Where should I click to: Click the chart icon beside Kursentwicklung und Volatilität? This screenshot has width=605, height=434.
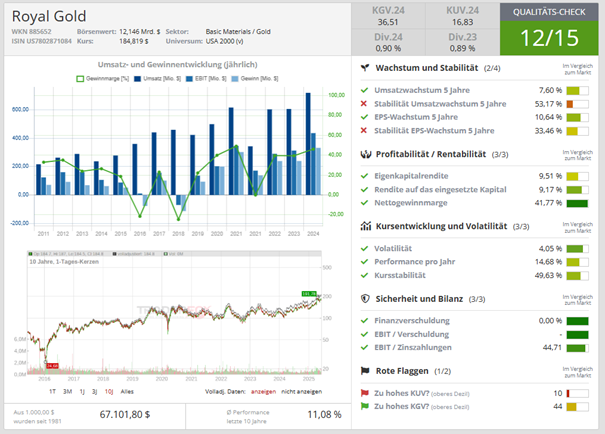[365, 226]
